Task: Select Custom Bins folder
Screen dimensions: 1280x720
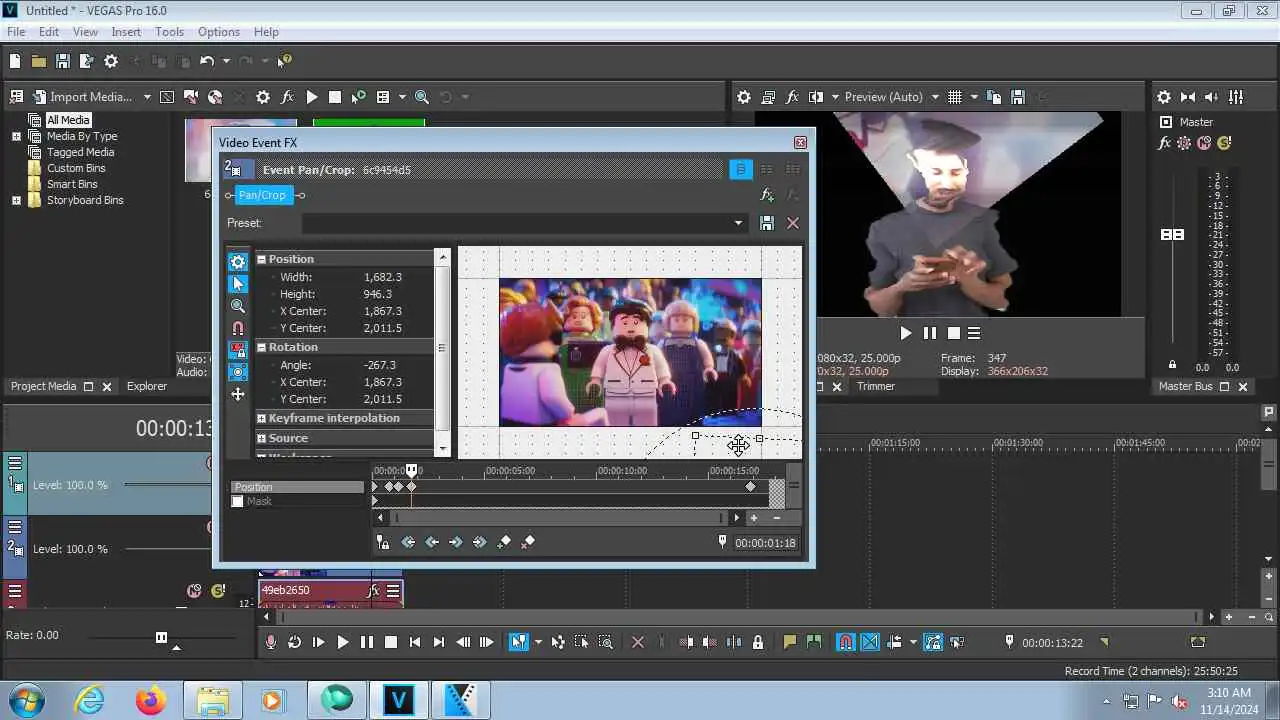Action: pyautogui.click(x=78, y=168)
